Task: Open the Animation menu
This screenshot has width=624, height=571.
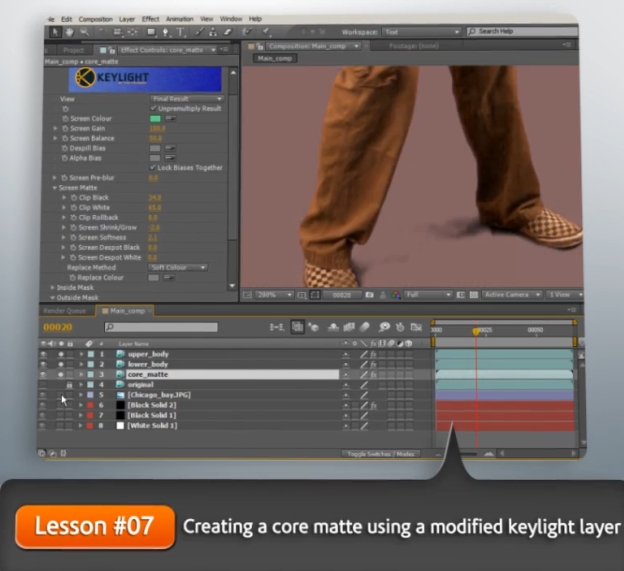Action: [x=179, y=19]
